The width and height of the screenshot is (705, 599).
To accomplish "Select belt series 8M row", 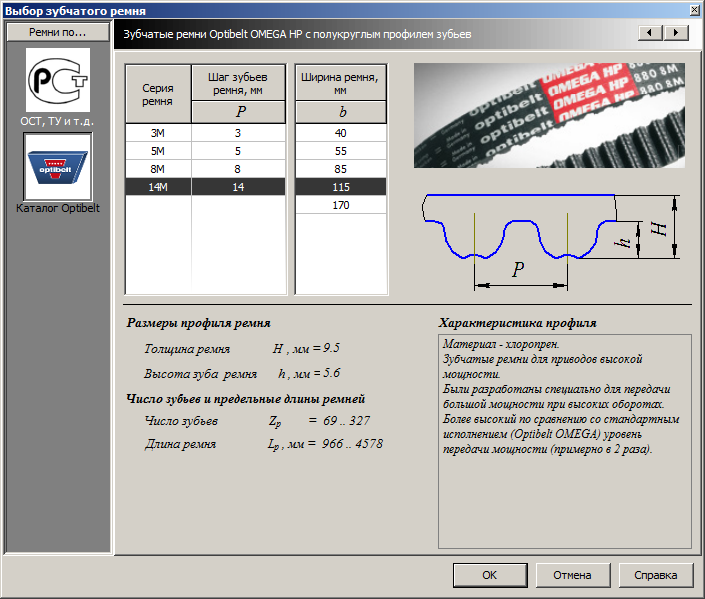I will (158, 169).
